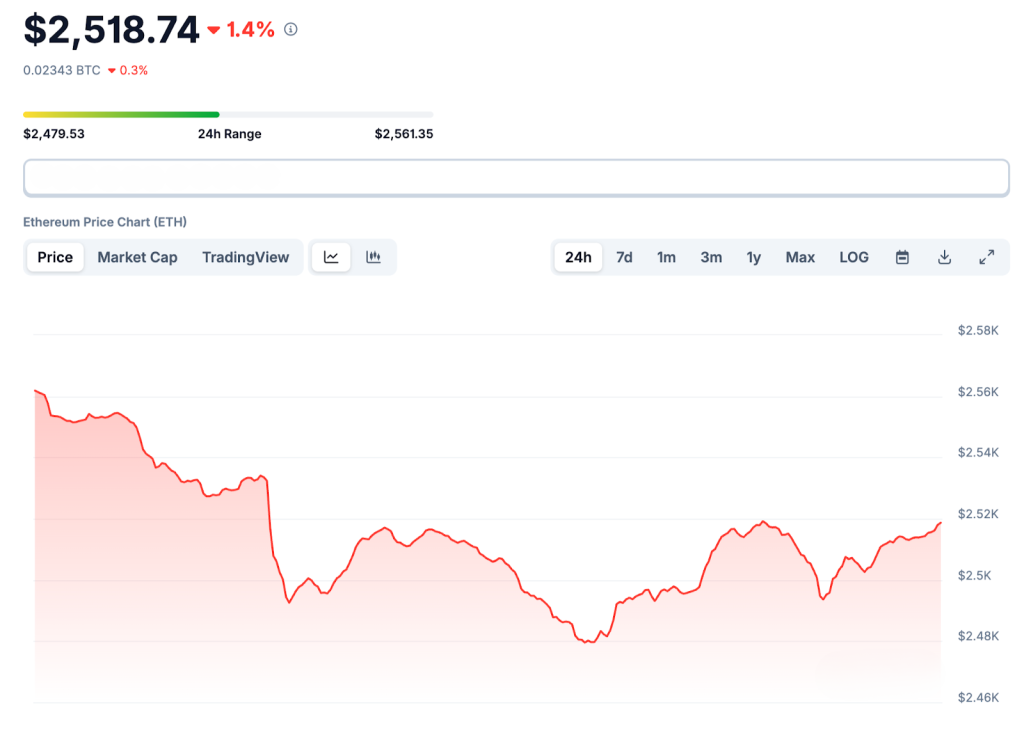
Task: Select the line chart view icon
Action: click(x=331, y=257)
